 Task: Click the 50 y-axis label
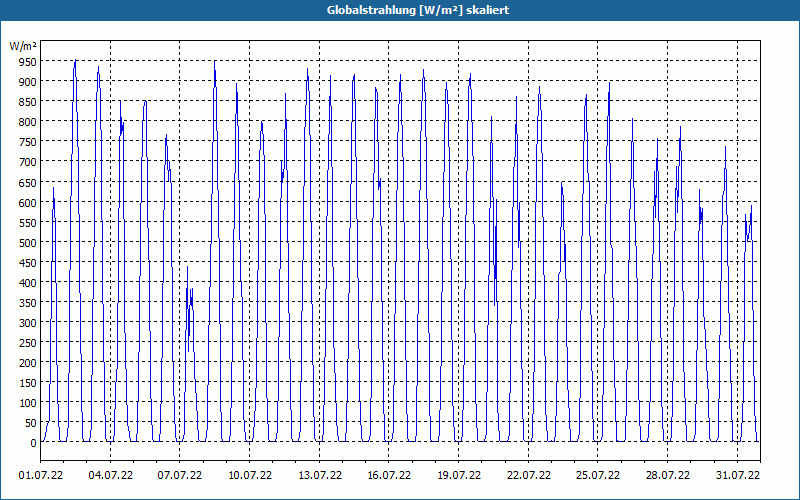click(x=30, y=423)
